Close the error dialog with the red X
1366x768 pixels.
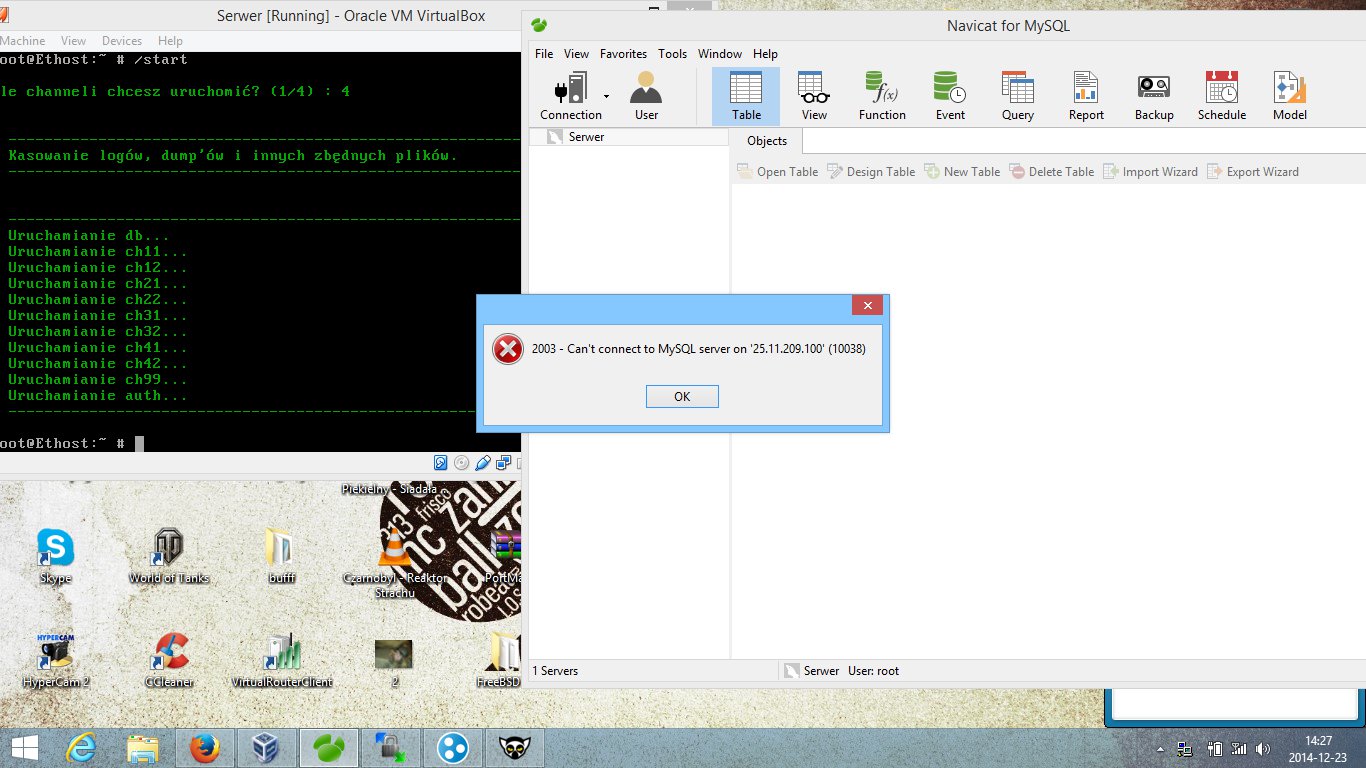click(867, 306)
